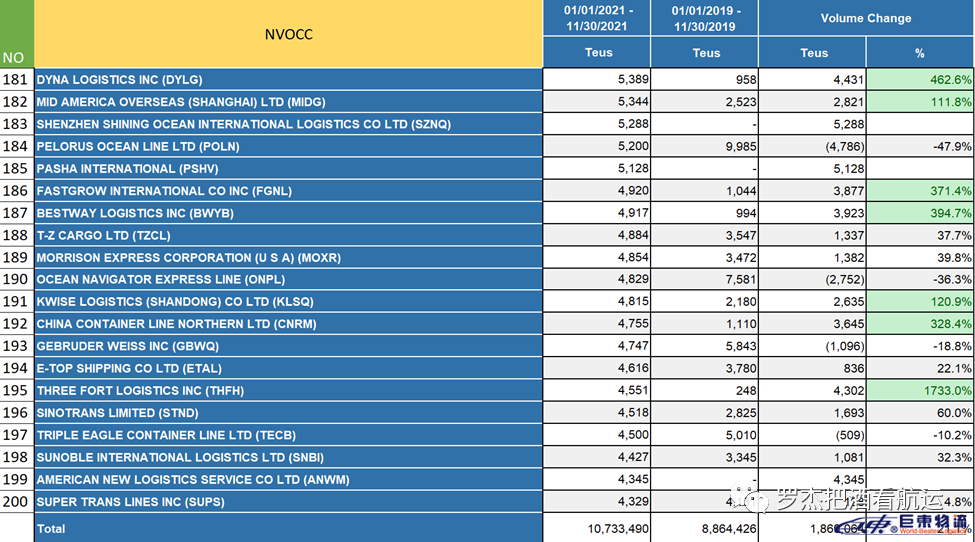The height and width of the screenshot is (542, 975).
Task: Select the -47.9% percentage cell
Action: tap(920, 147)
